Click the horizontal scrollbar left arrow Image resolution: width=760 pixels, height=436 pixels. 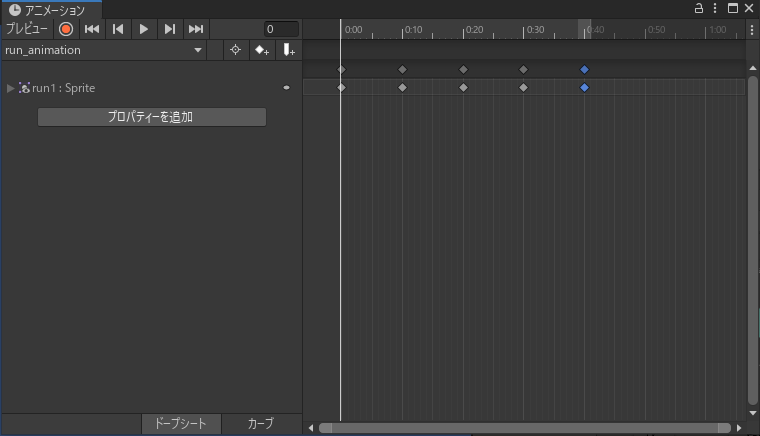[x=311, y=428]
